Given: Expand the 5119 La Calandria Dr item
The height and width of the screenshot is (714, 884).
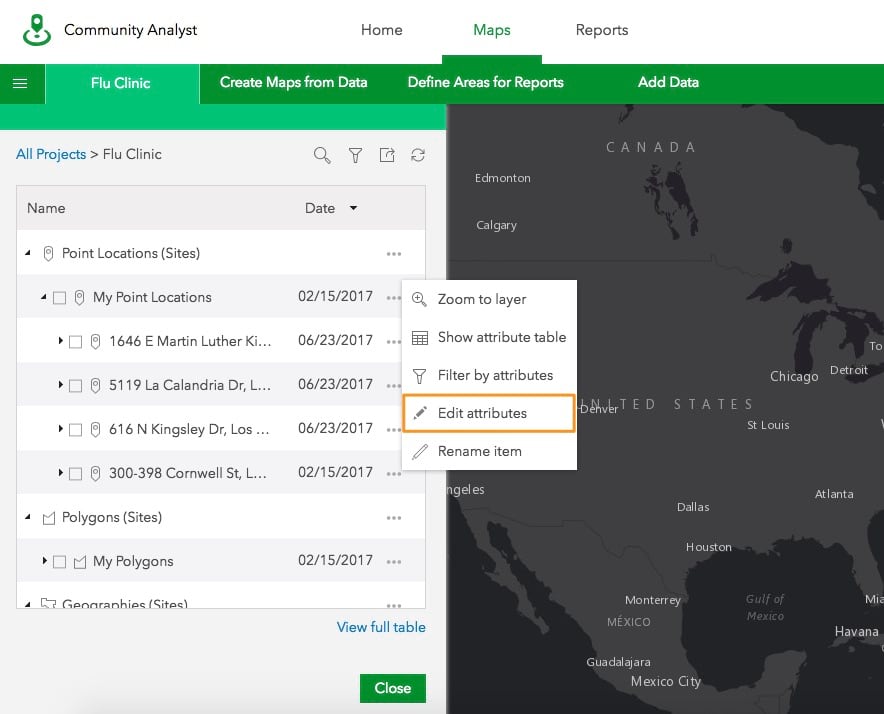Looking at the screenshot, I should [60, 385].
